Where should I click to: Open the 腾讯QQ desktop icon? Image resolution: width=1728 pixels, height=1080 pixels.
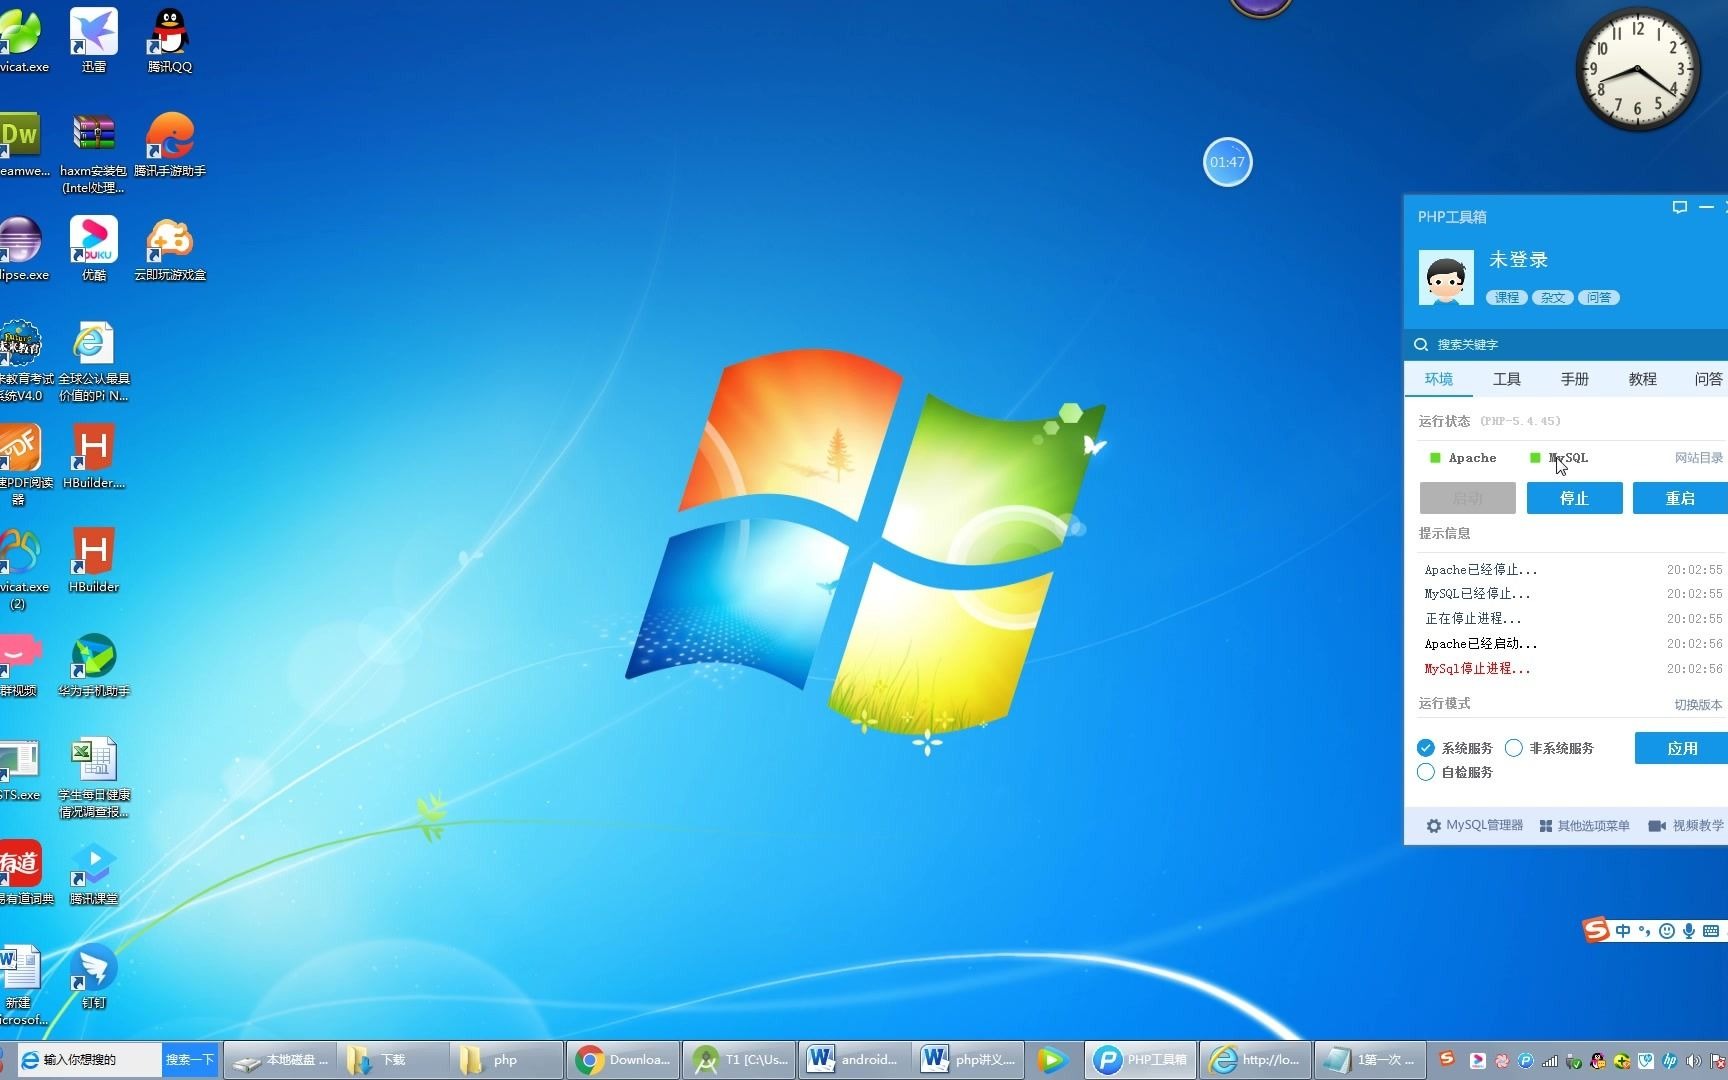click(x=170, y=40)
